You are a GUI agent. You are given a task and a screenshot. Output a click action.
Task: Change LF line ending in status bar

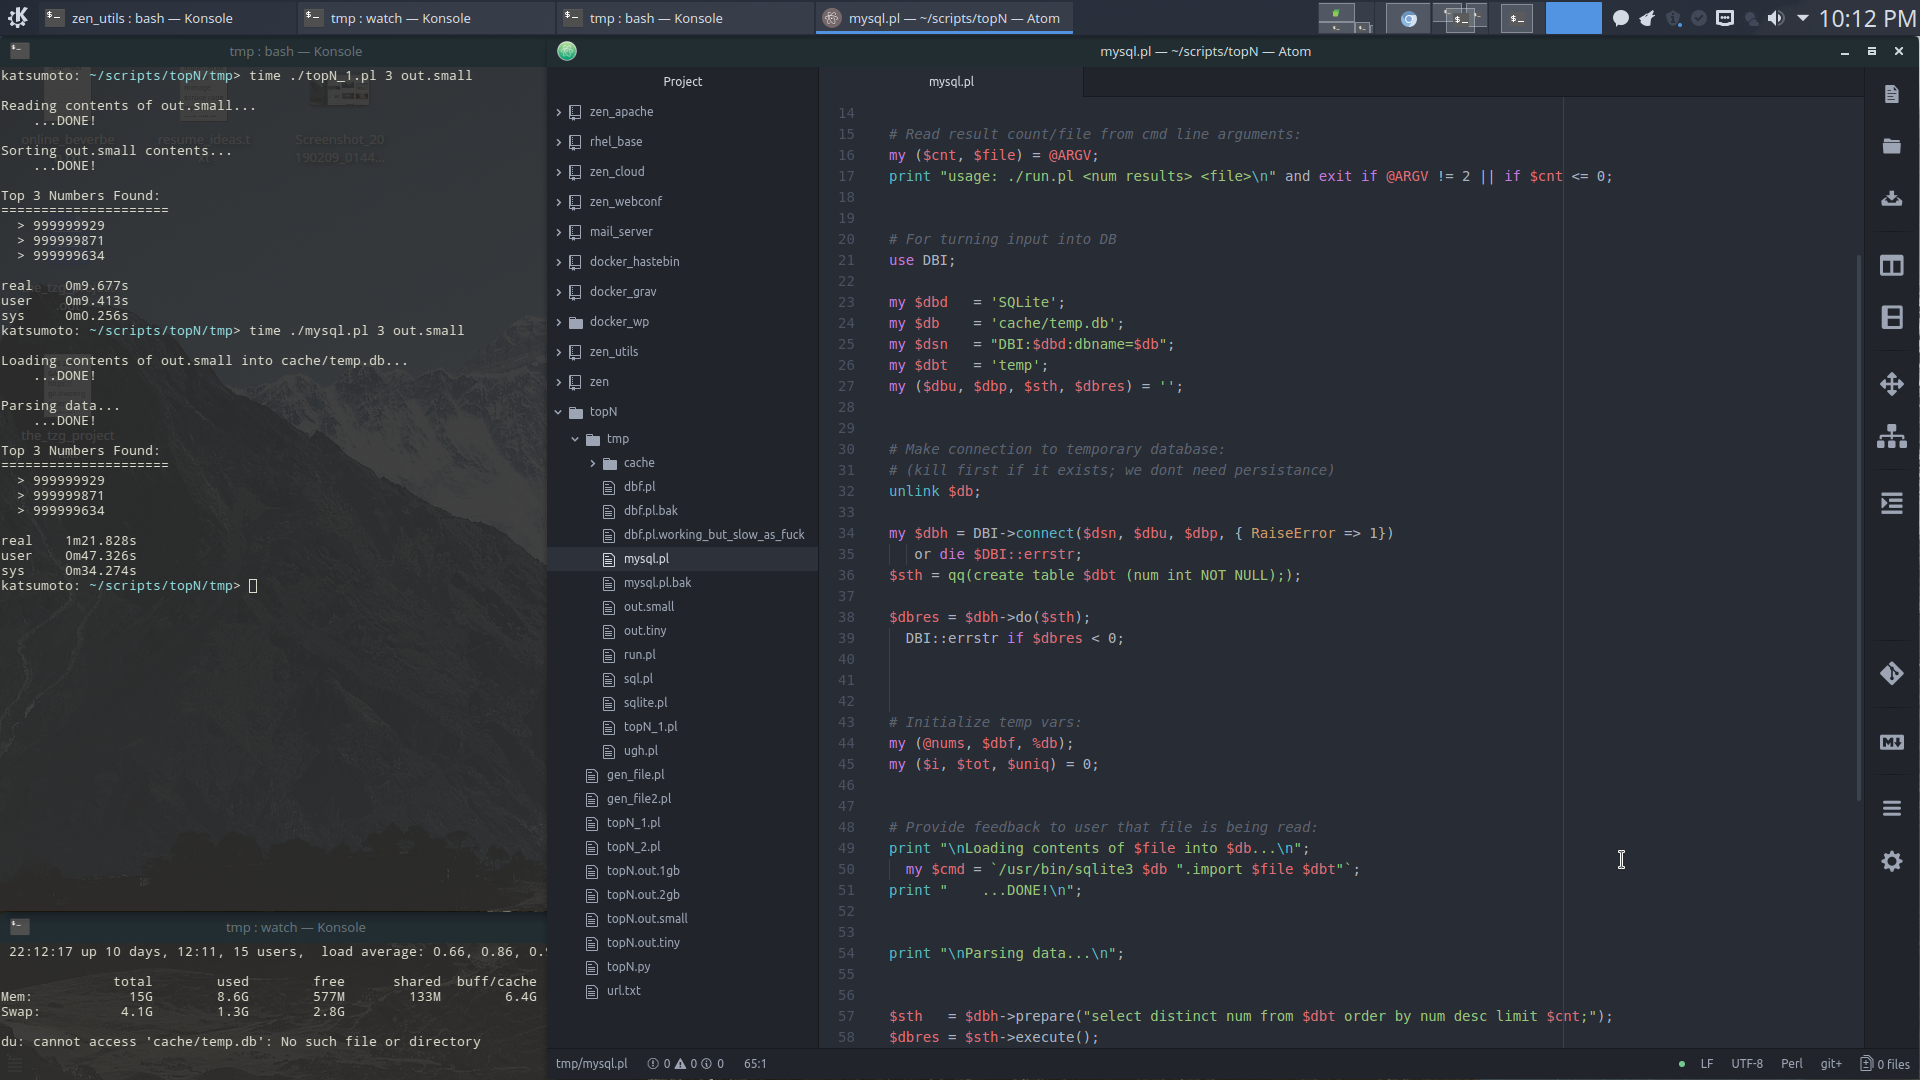pos(1707,1064)
